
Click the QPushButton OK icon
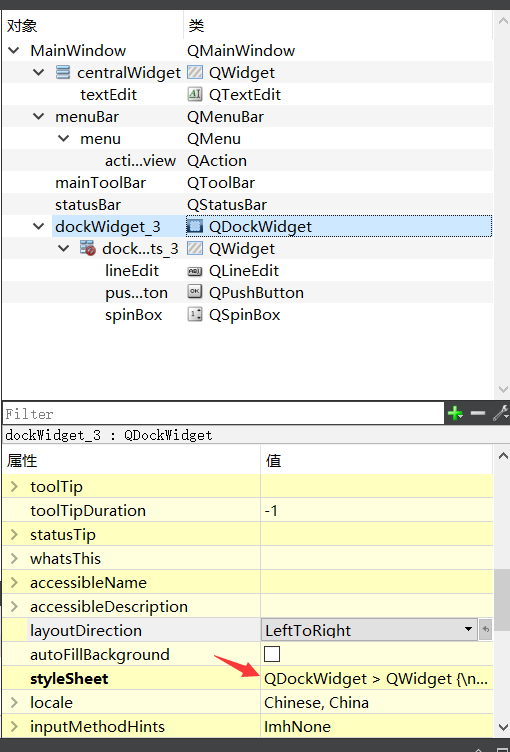pyautogui.click(x=194, y=292)
